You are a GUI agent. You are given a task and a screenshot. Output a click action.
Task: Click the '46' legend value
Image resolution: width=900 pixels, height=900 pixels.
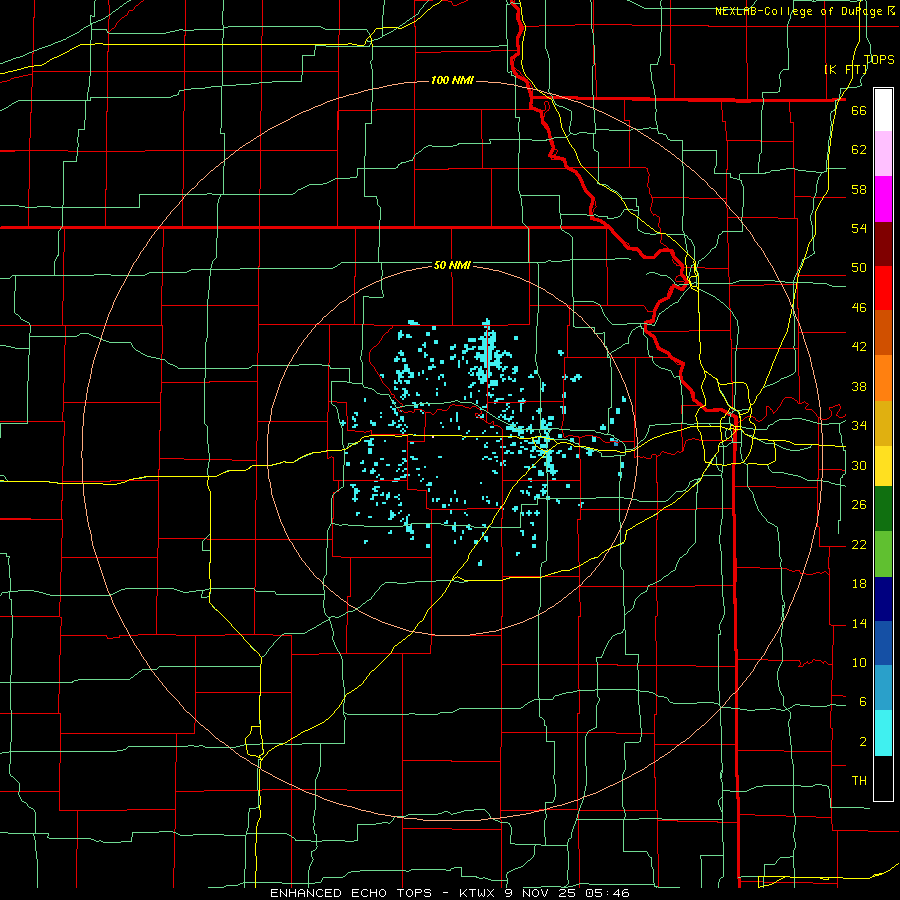click(859, 308)
